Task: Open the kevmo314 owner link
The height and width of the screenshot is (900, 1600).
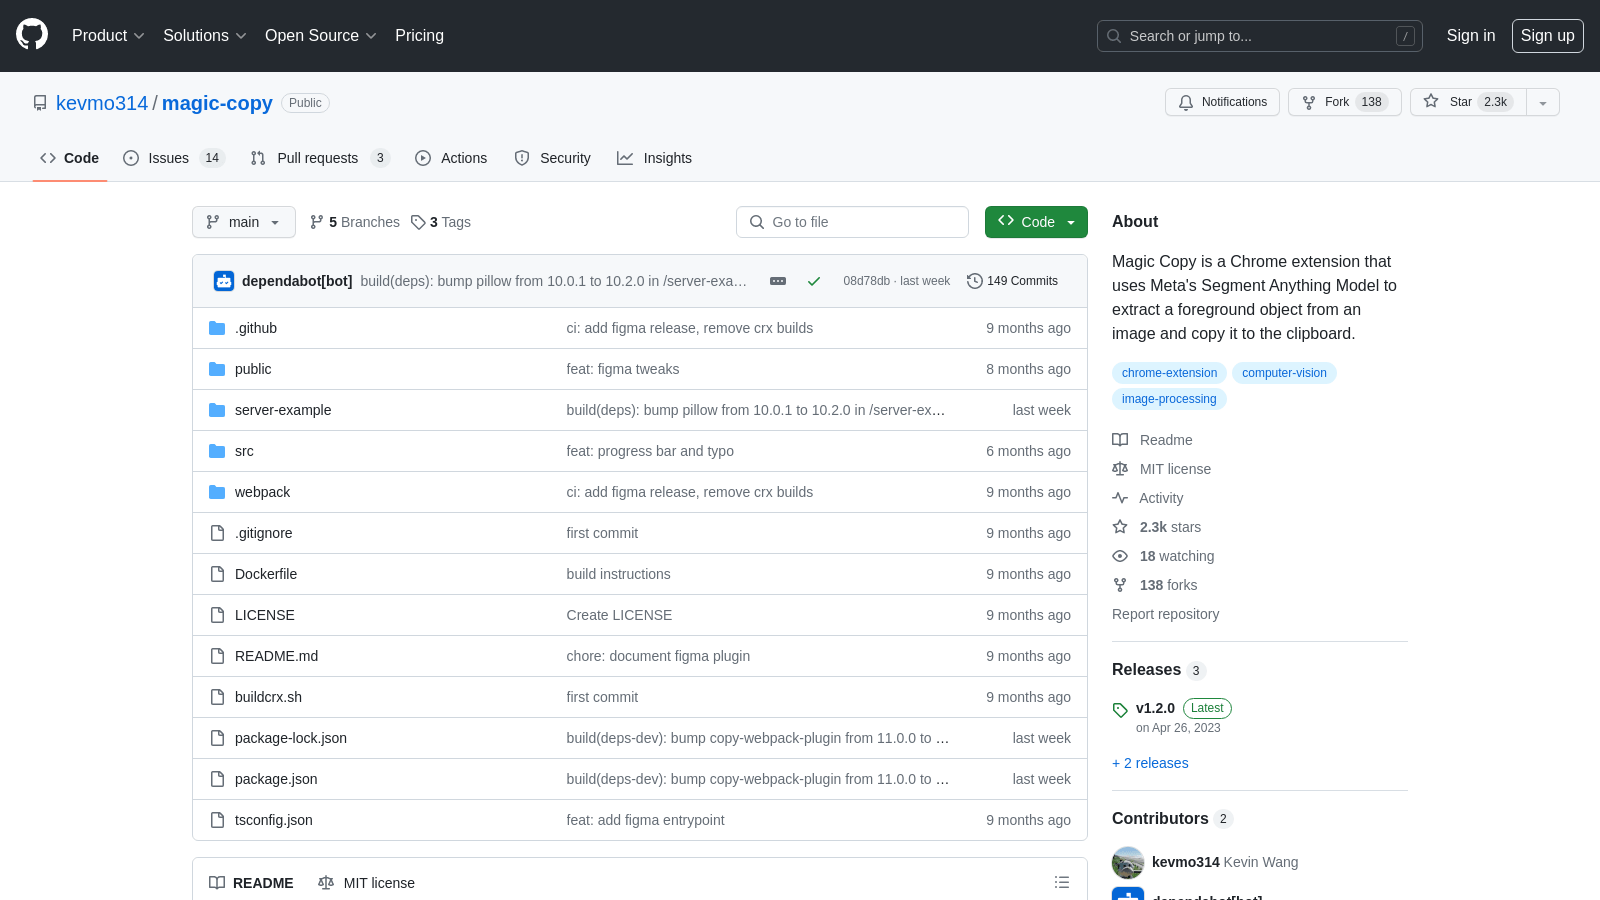Action: (102, 103)
